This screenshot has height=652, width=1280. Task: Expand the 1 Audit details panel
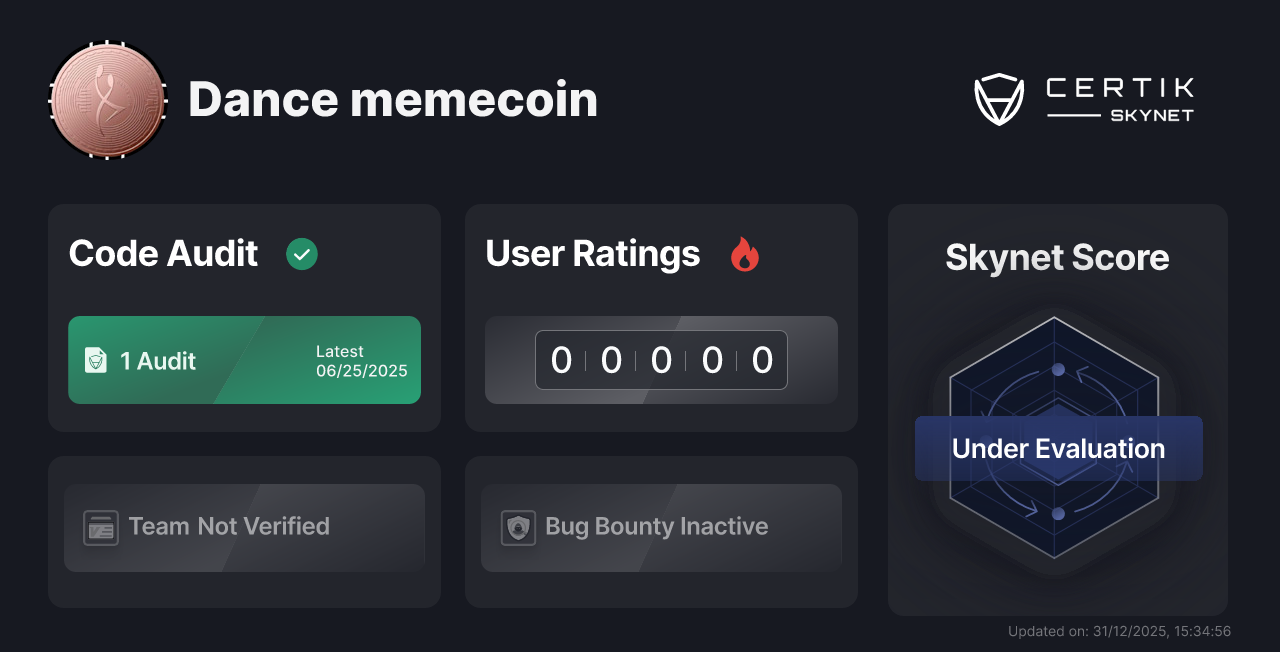(244, 360)
